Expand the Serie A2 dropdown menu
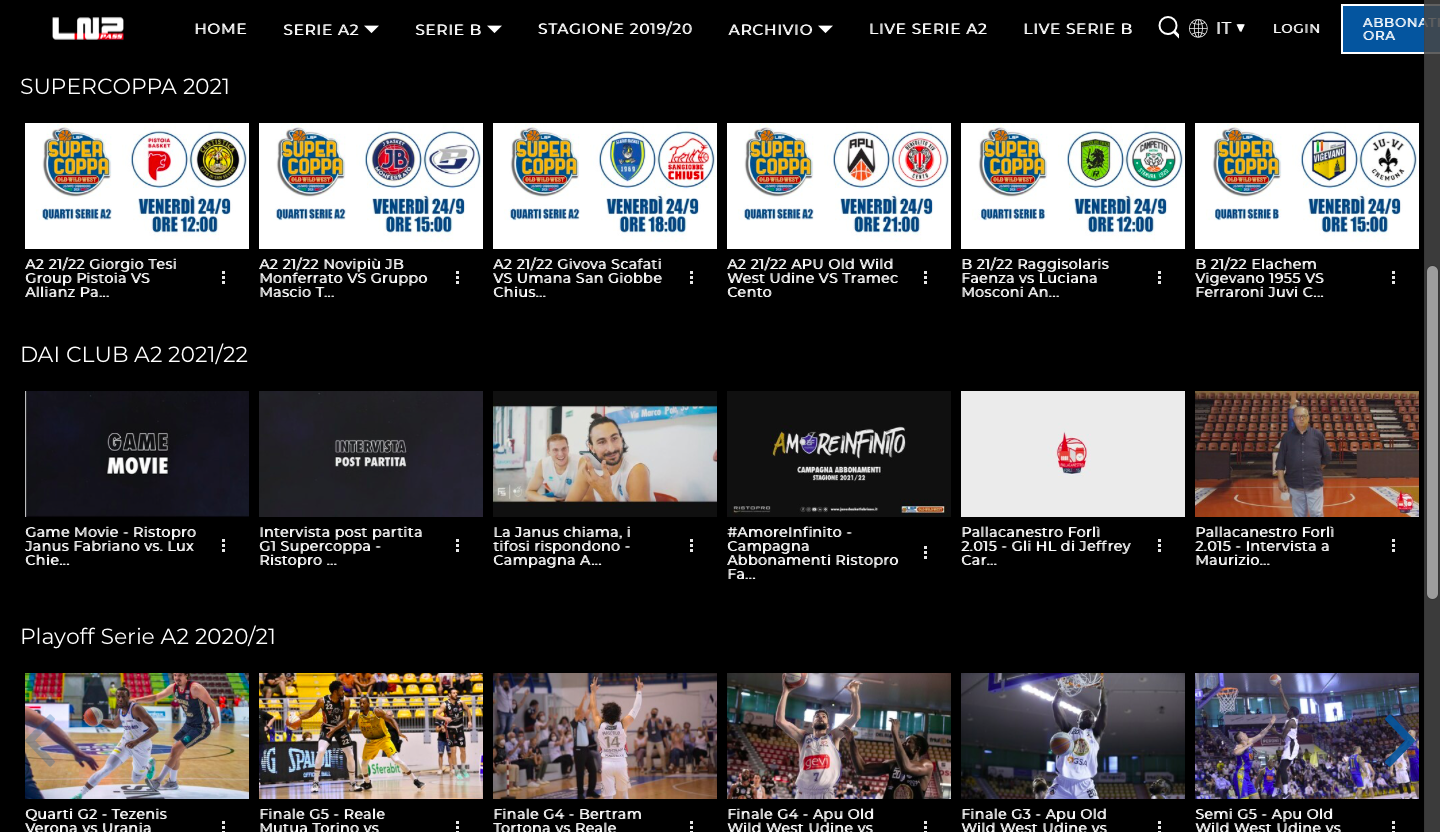The width and height of the screenshot is (1440, 832). [x=331, y=29]
